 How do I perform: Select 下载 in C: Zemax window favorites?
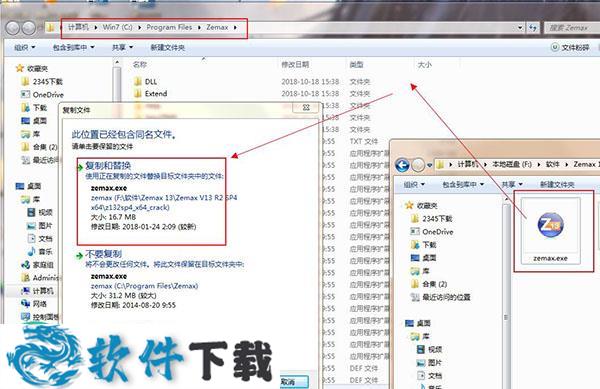34,107
